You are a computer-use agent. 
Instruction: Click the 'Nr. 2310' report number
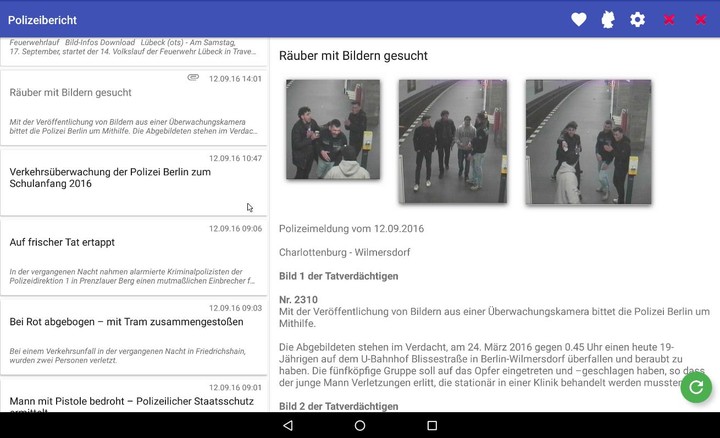tap(298, 300)
